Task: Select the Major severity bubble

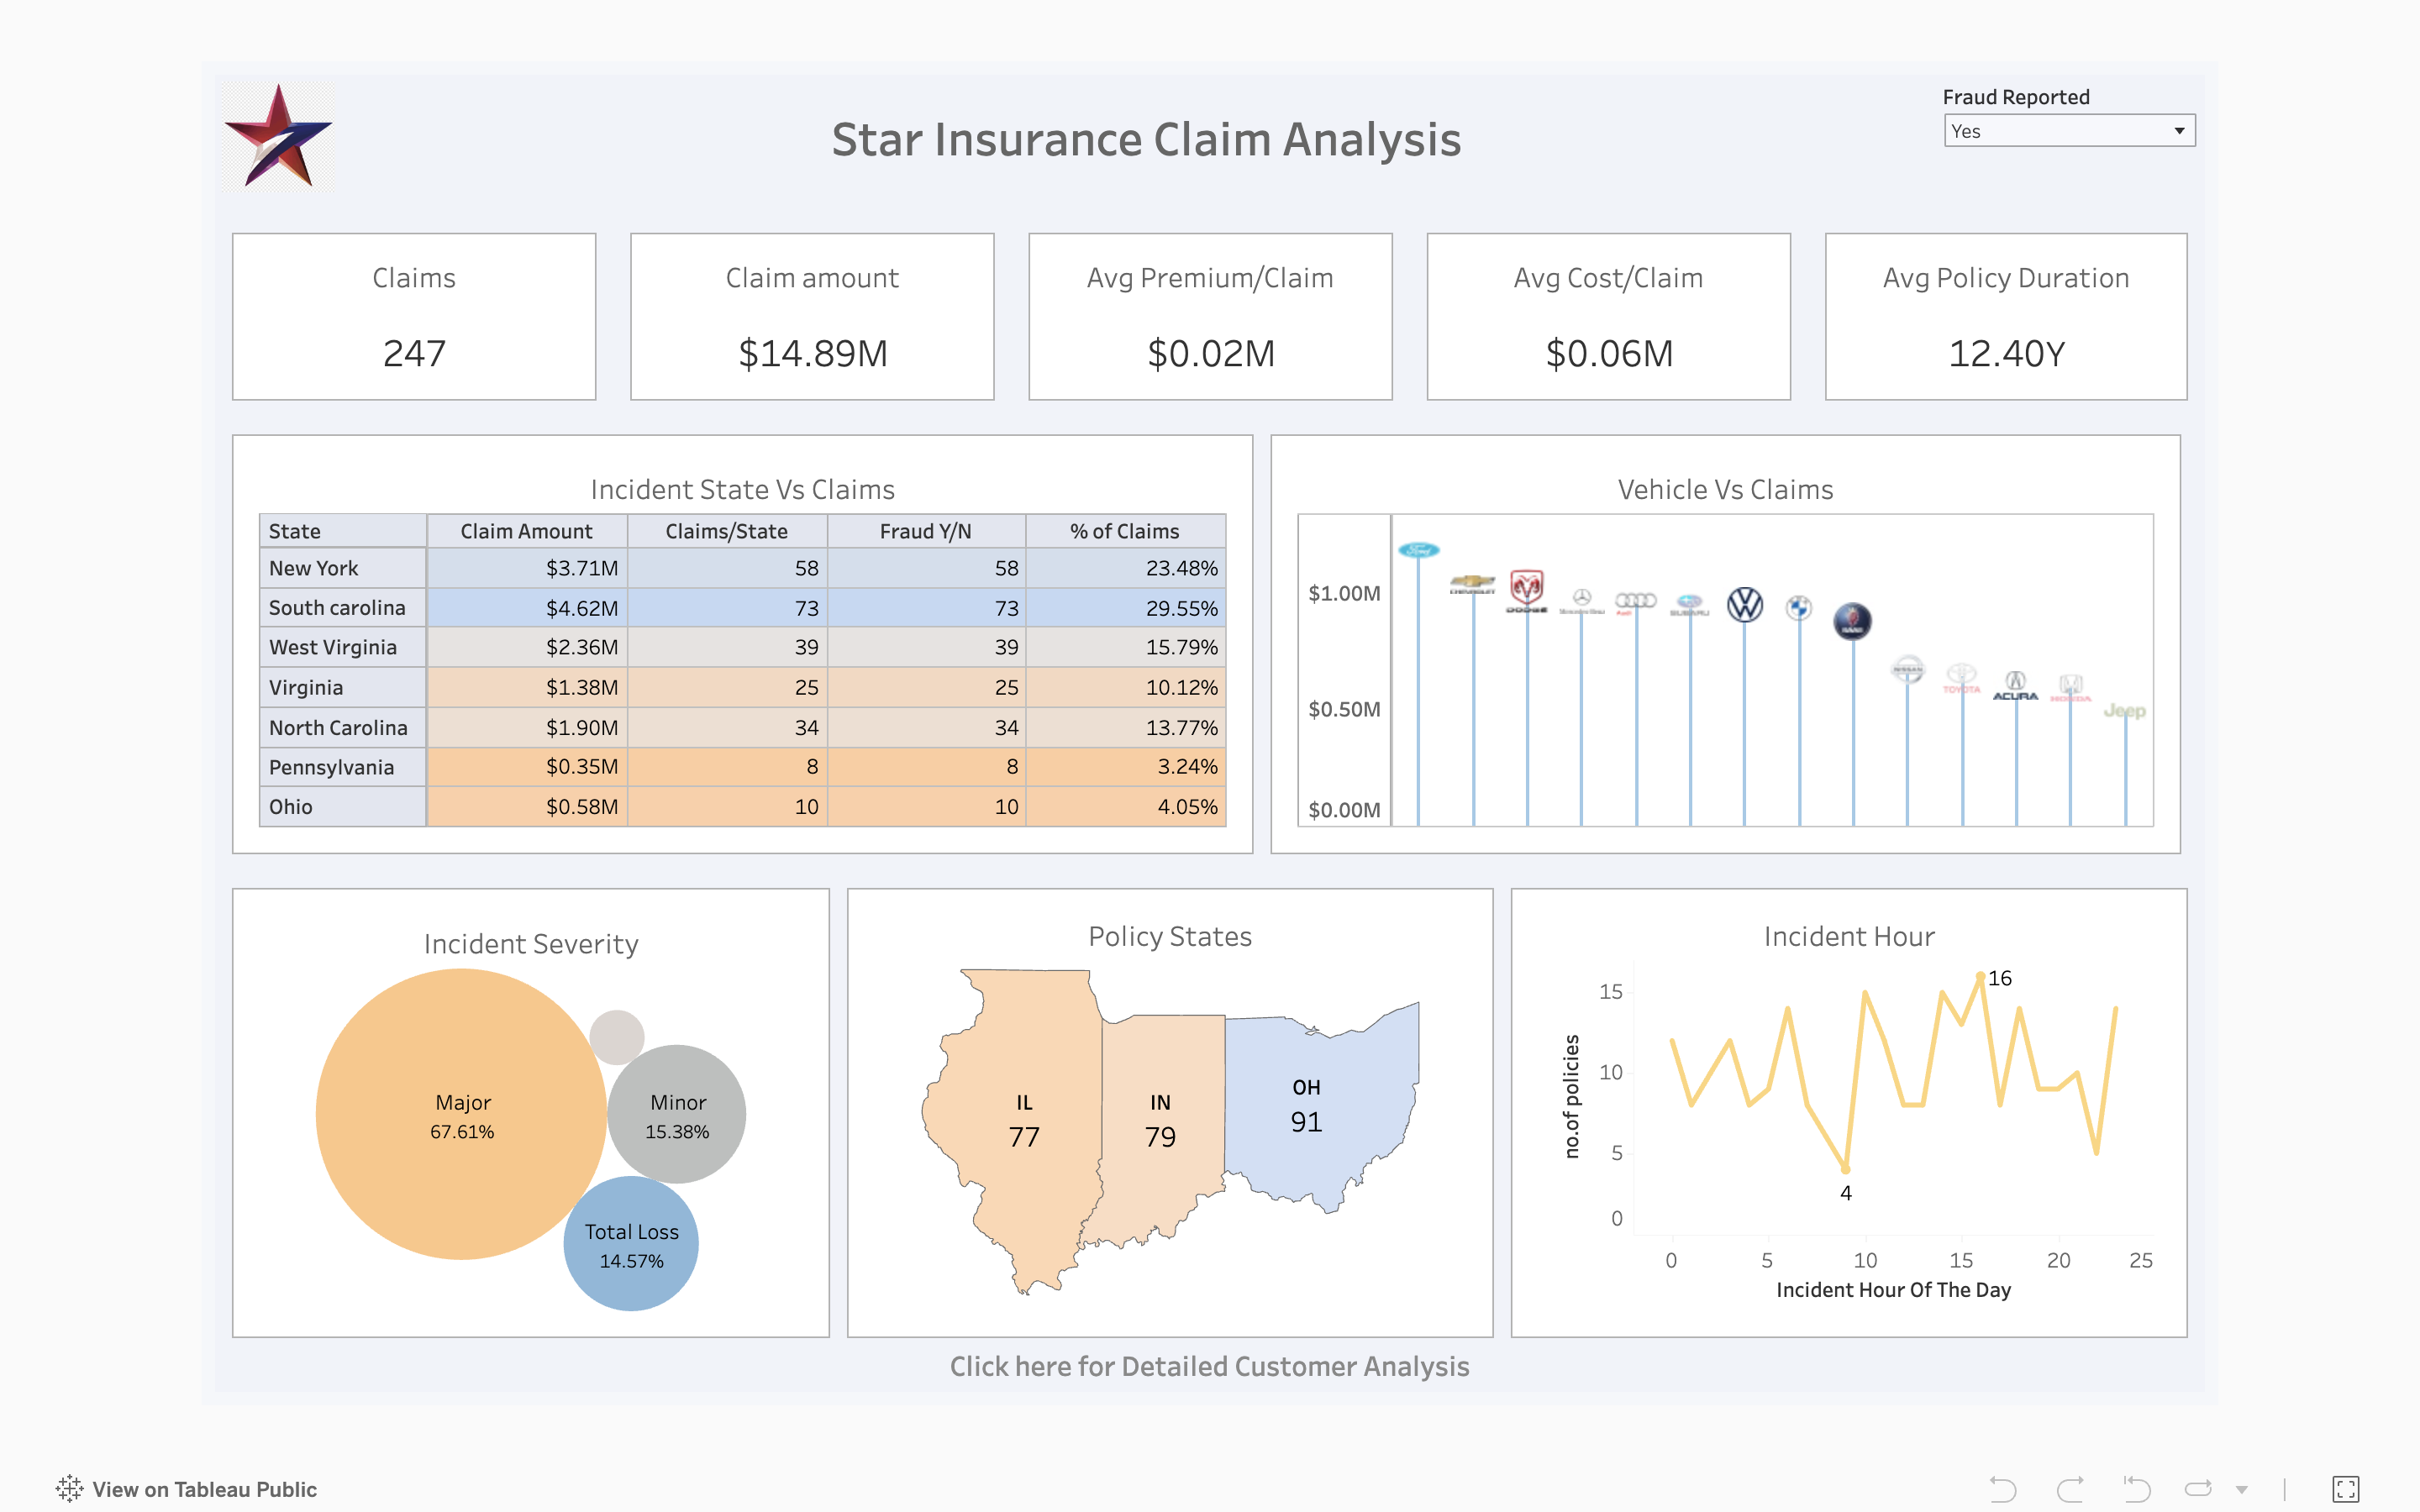Action: [x=461, y=1114]
